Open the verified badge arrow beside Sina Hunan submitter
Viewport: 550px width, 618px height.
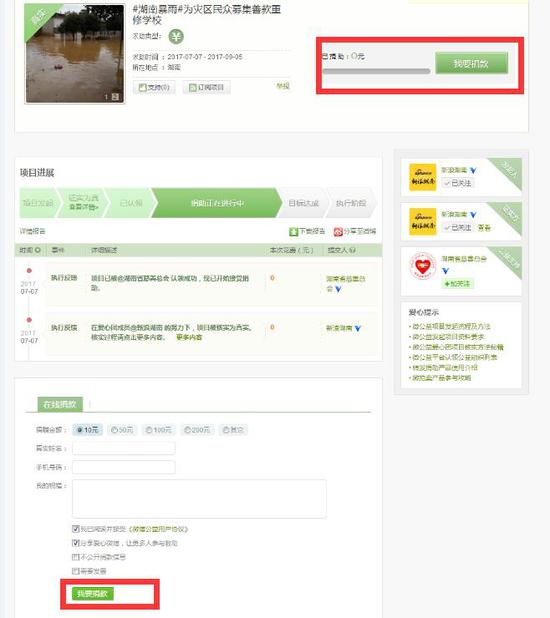pyautogui.click(x=358, y=328)
